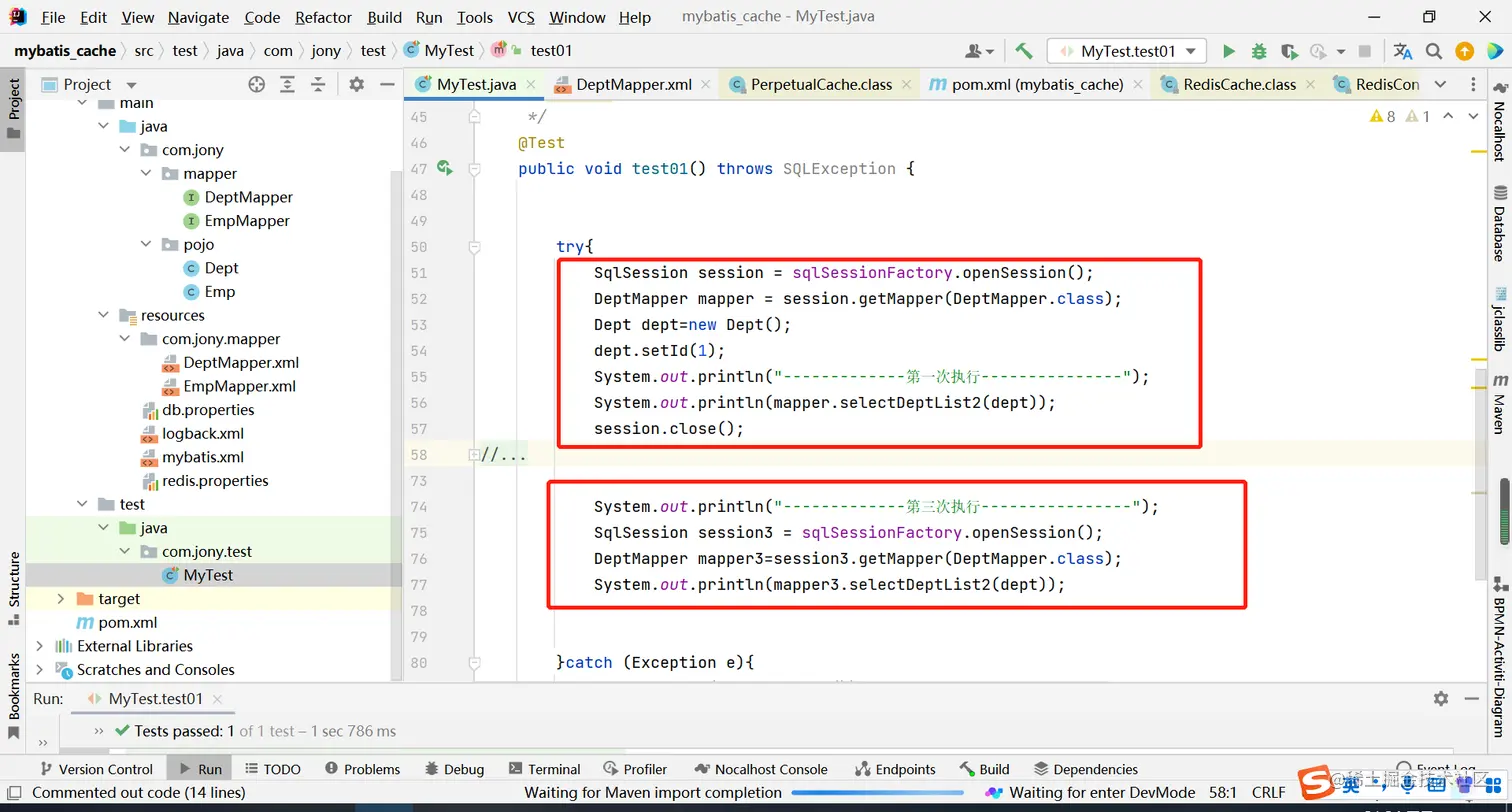Open the Problems tool window button
This screenshot has width=1512, height=812.
[x=362, y=769]
